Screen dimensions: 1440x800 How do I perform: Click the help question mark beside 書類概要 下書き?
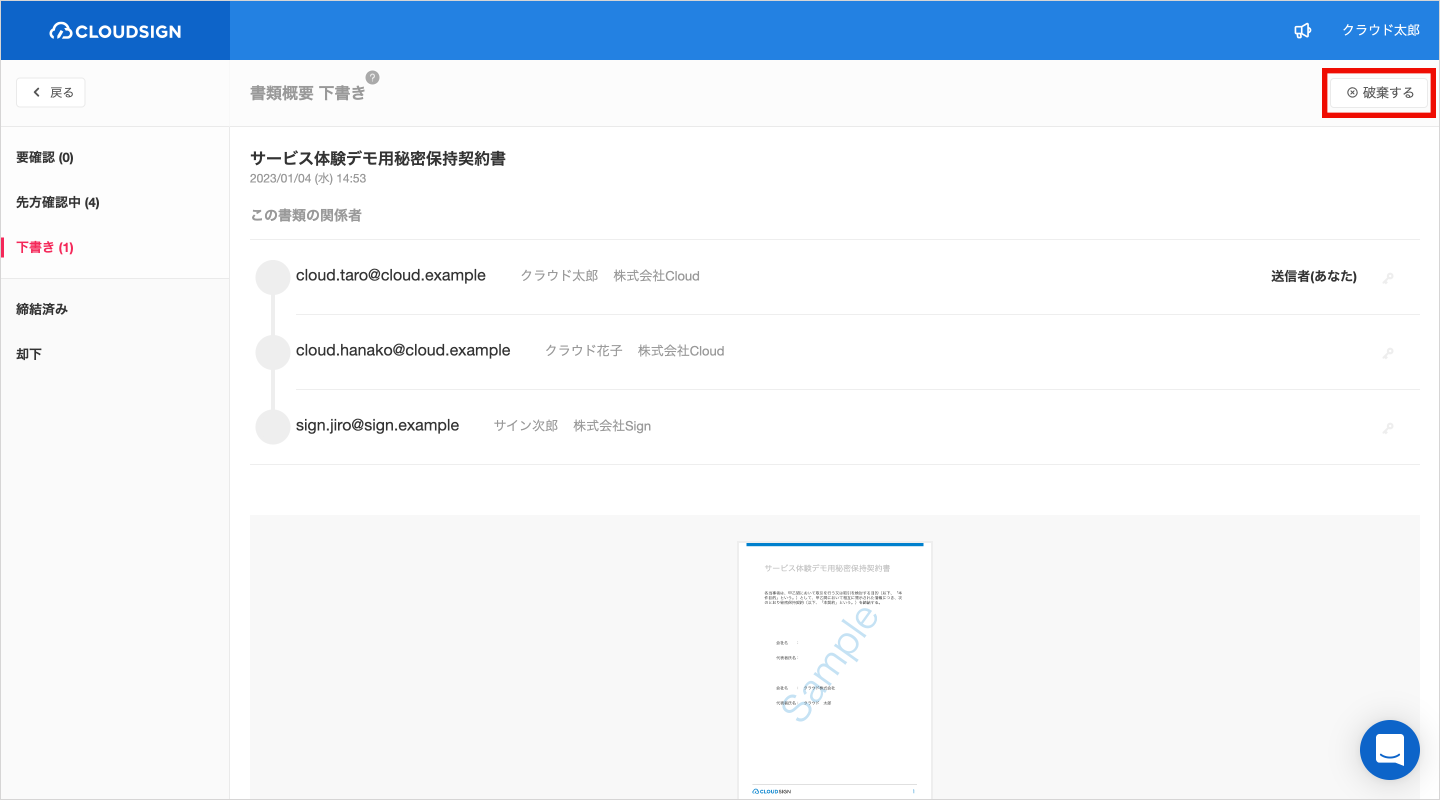pyautogui.click(x=372, y=77)
